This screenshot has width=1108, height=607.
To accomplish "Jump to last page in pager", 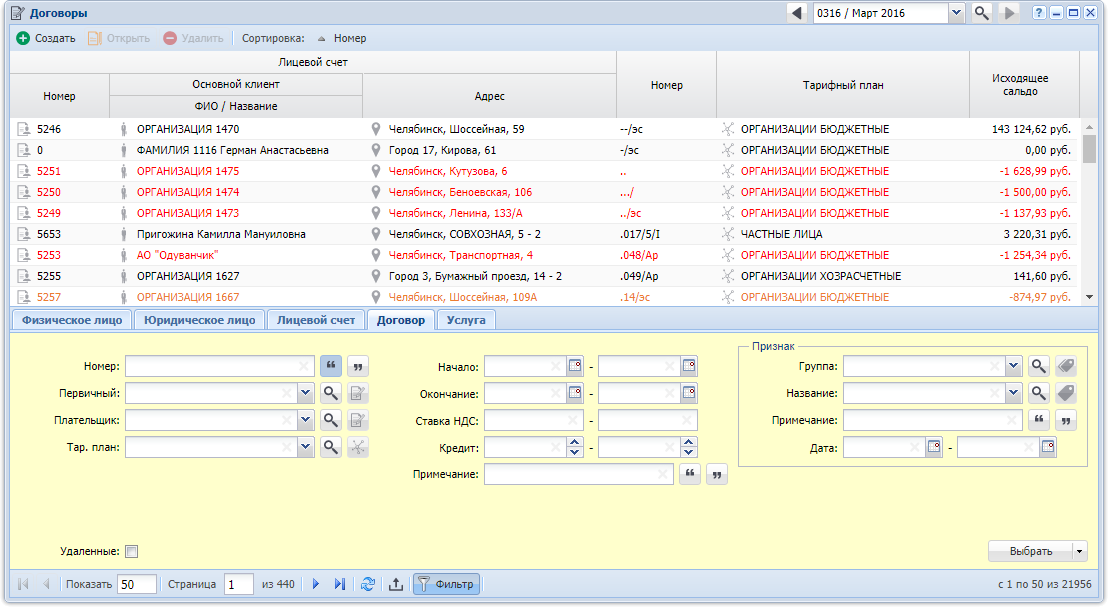I will click(x=340, y=584).
